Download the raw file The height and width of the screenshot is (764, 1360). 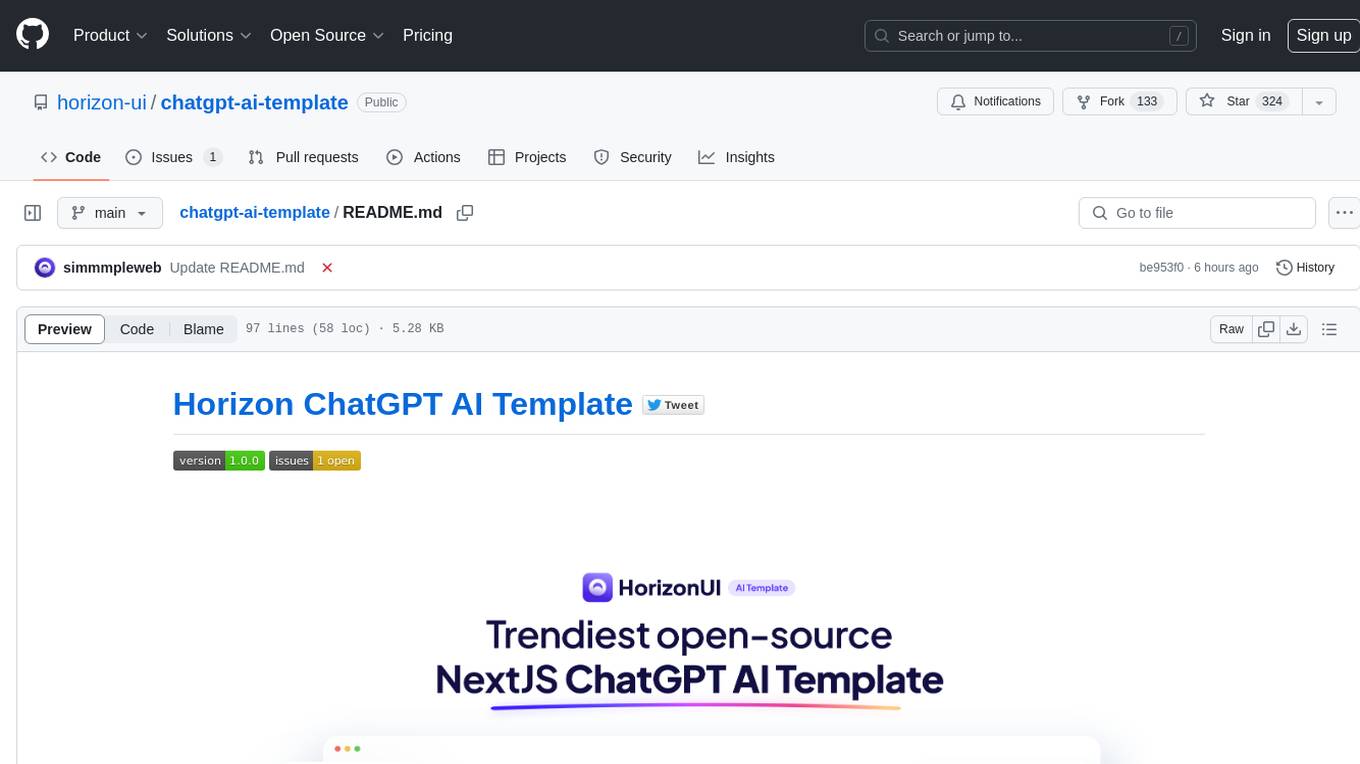tap(1293, 329)
